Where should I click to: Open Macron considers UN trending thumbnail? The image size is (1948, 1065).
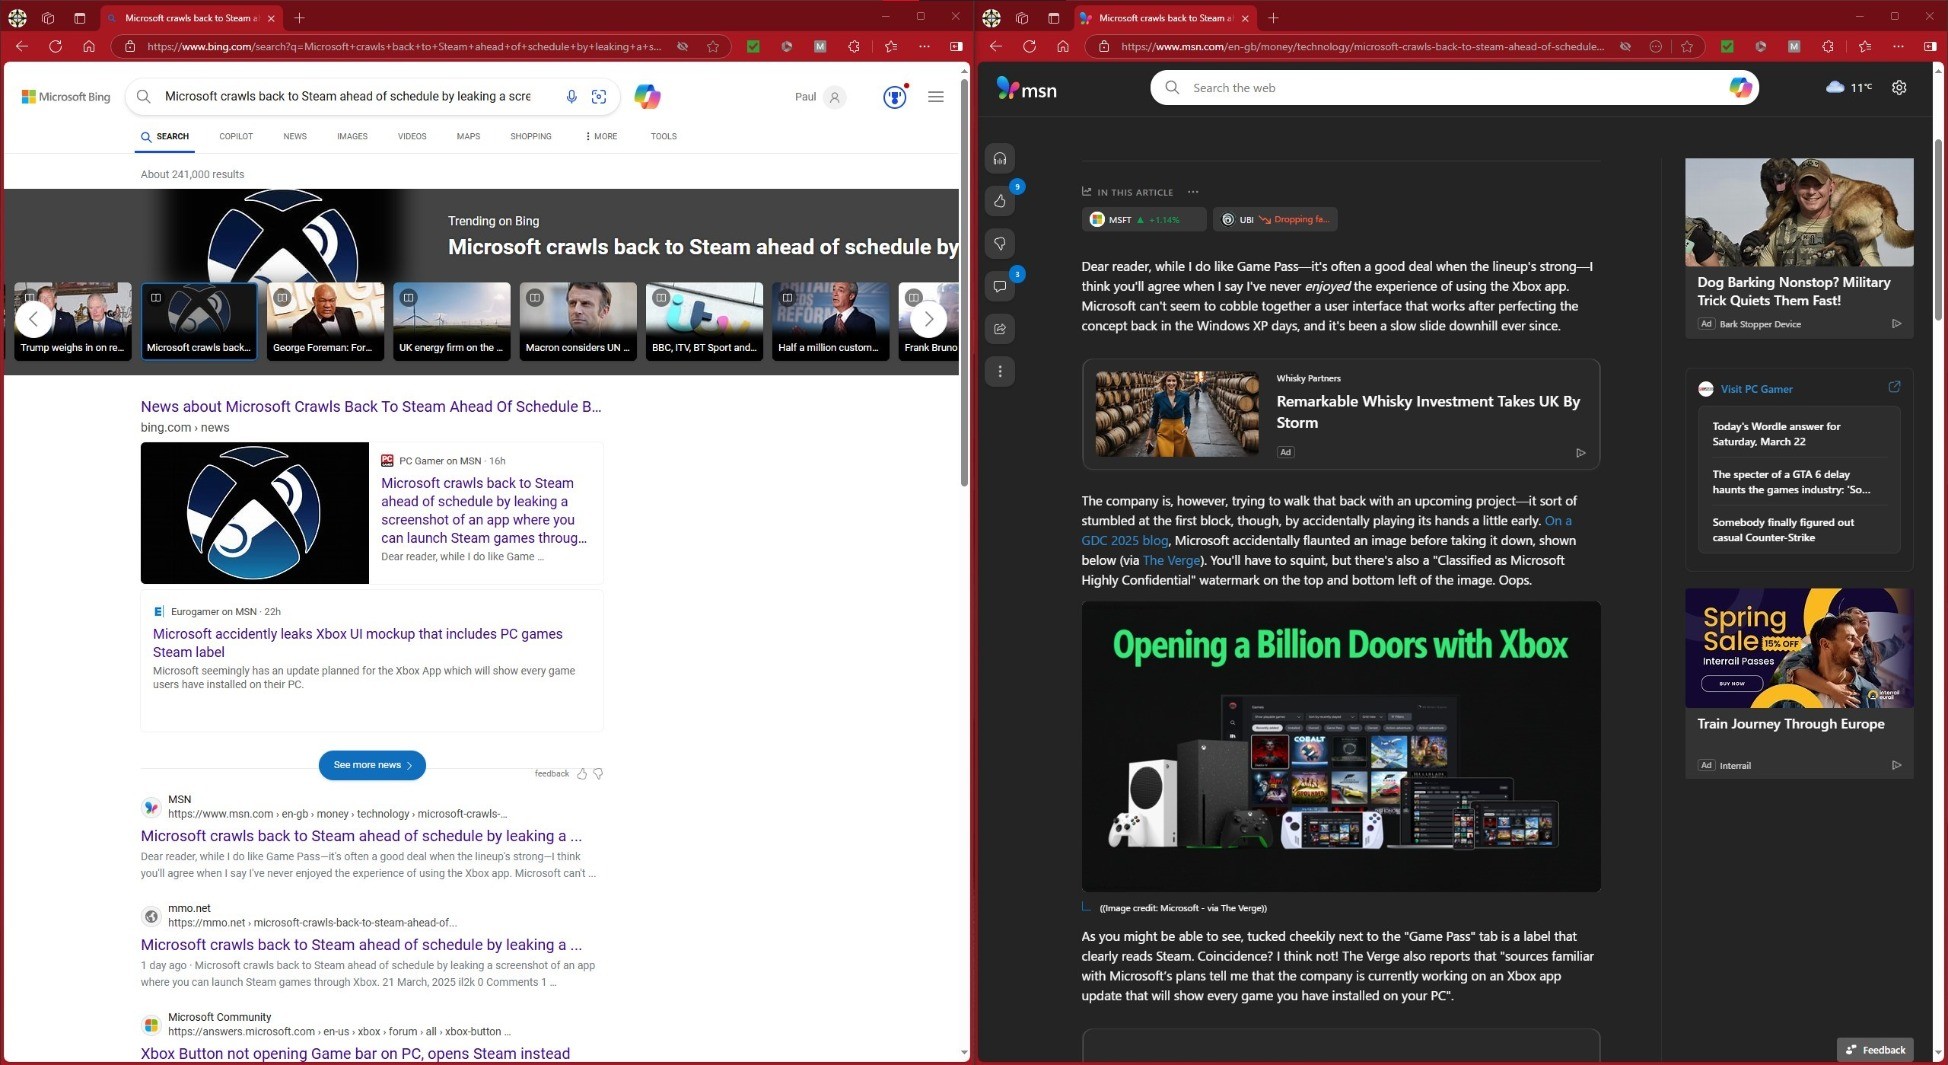pyautogui.click(x=578, y=320)
